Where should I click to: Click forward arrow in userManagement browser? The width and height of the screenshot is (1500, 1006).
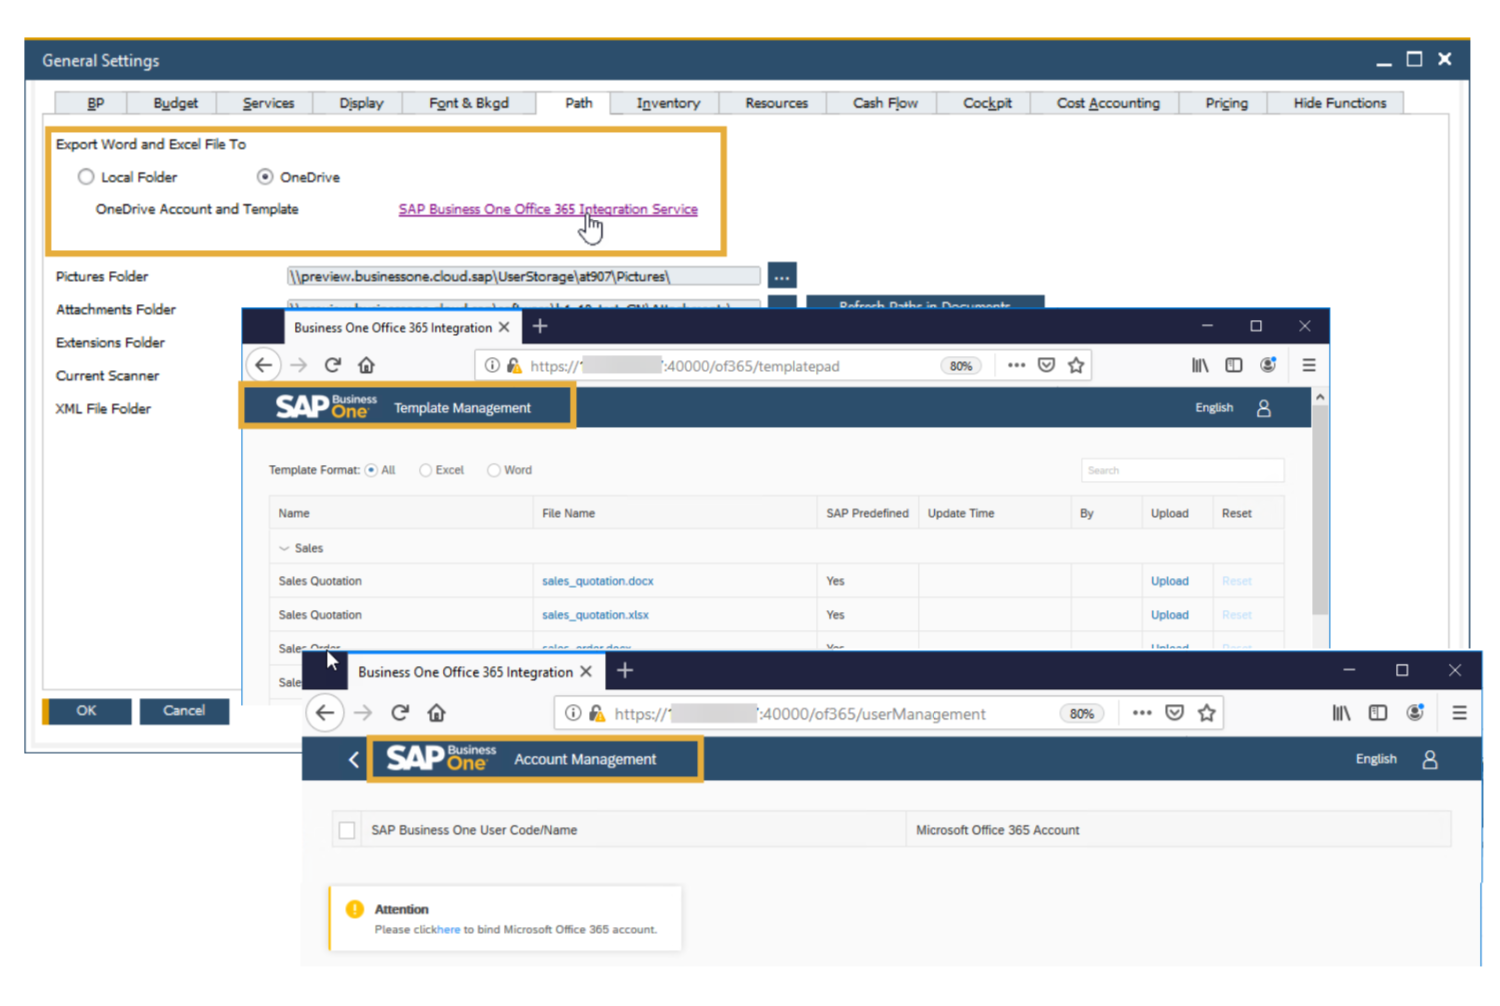pos(363,713)
